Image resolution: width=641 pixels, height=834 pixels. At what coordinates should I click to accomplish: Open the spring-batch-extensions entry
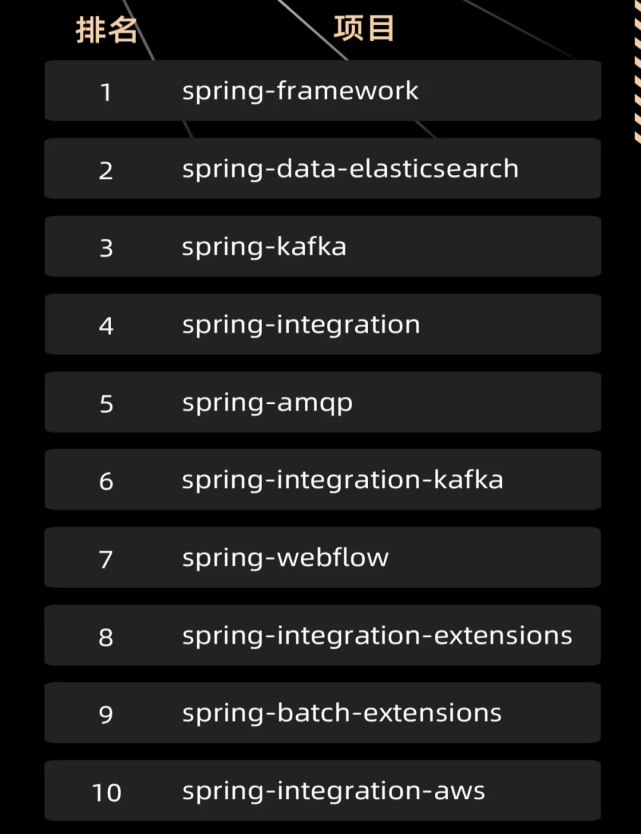click(x=323, y=713)
